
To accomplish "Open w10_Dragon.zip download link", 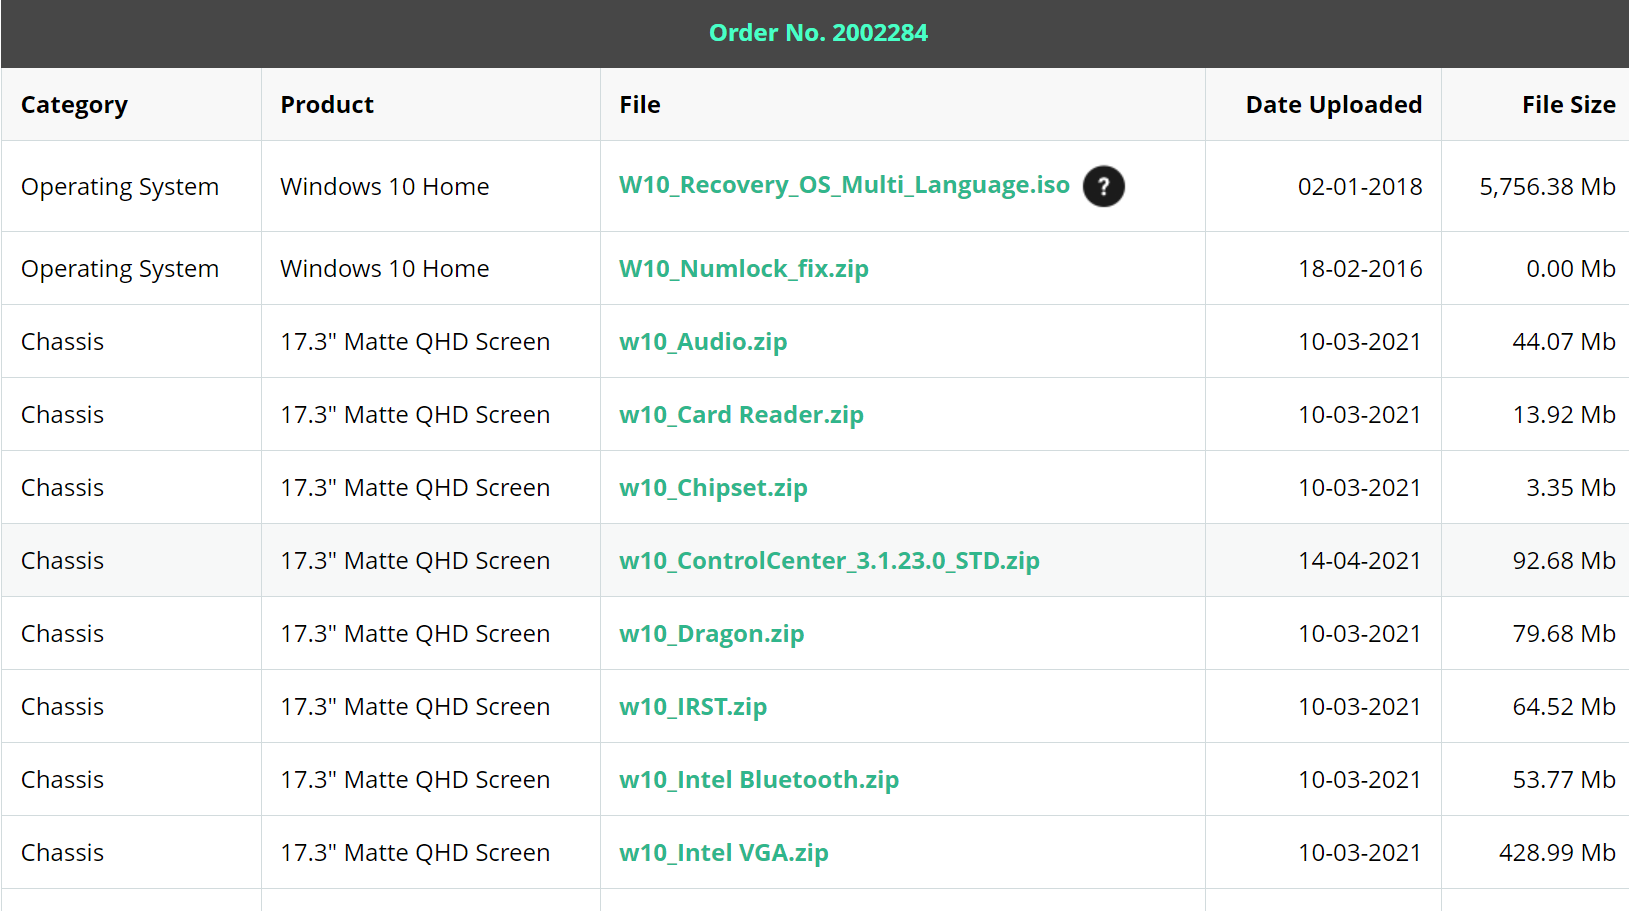I will coord(711,634).
